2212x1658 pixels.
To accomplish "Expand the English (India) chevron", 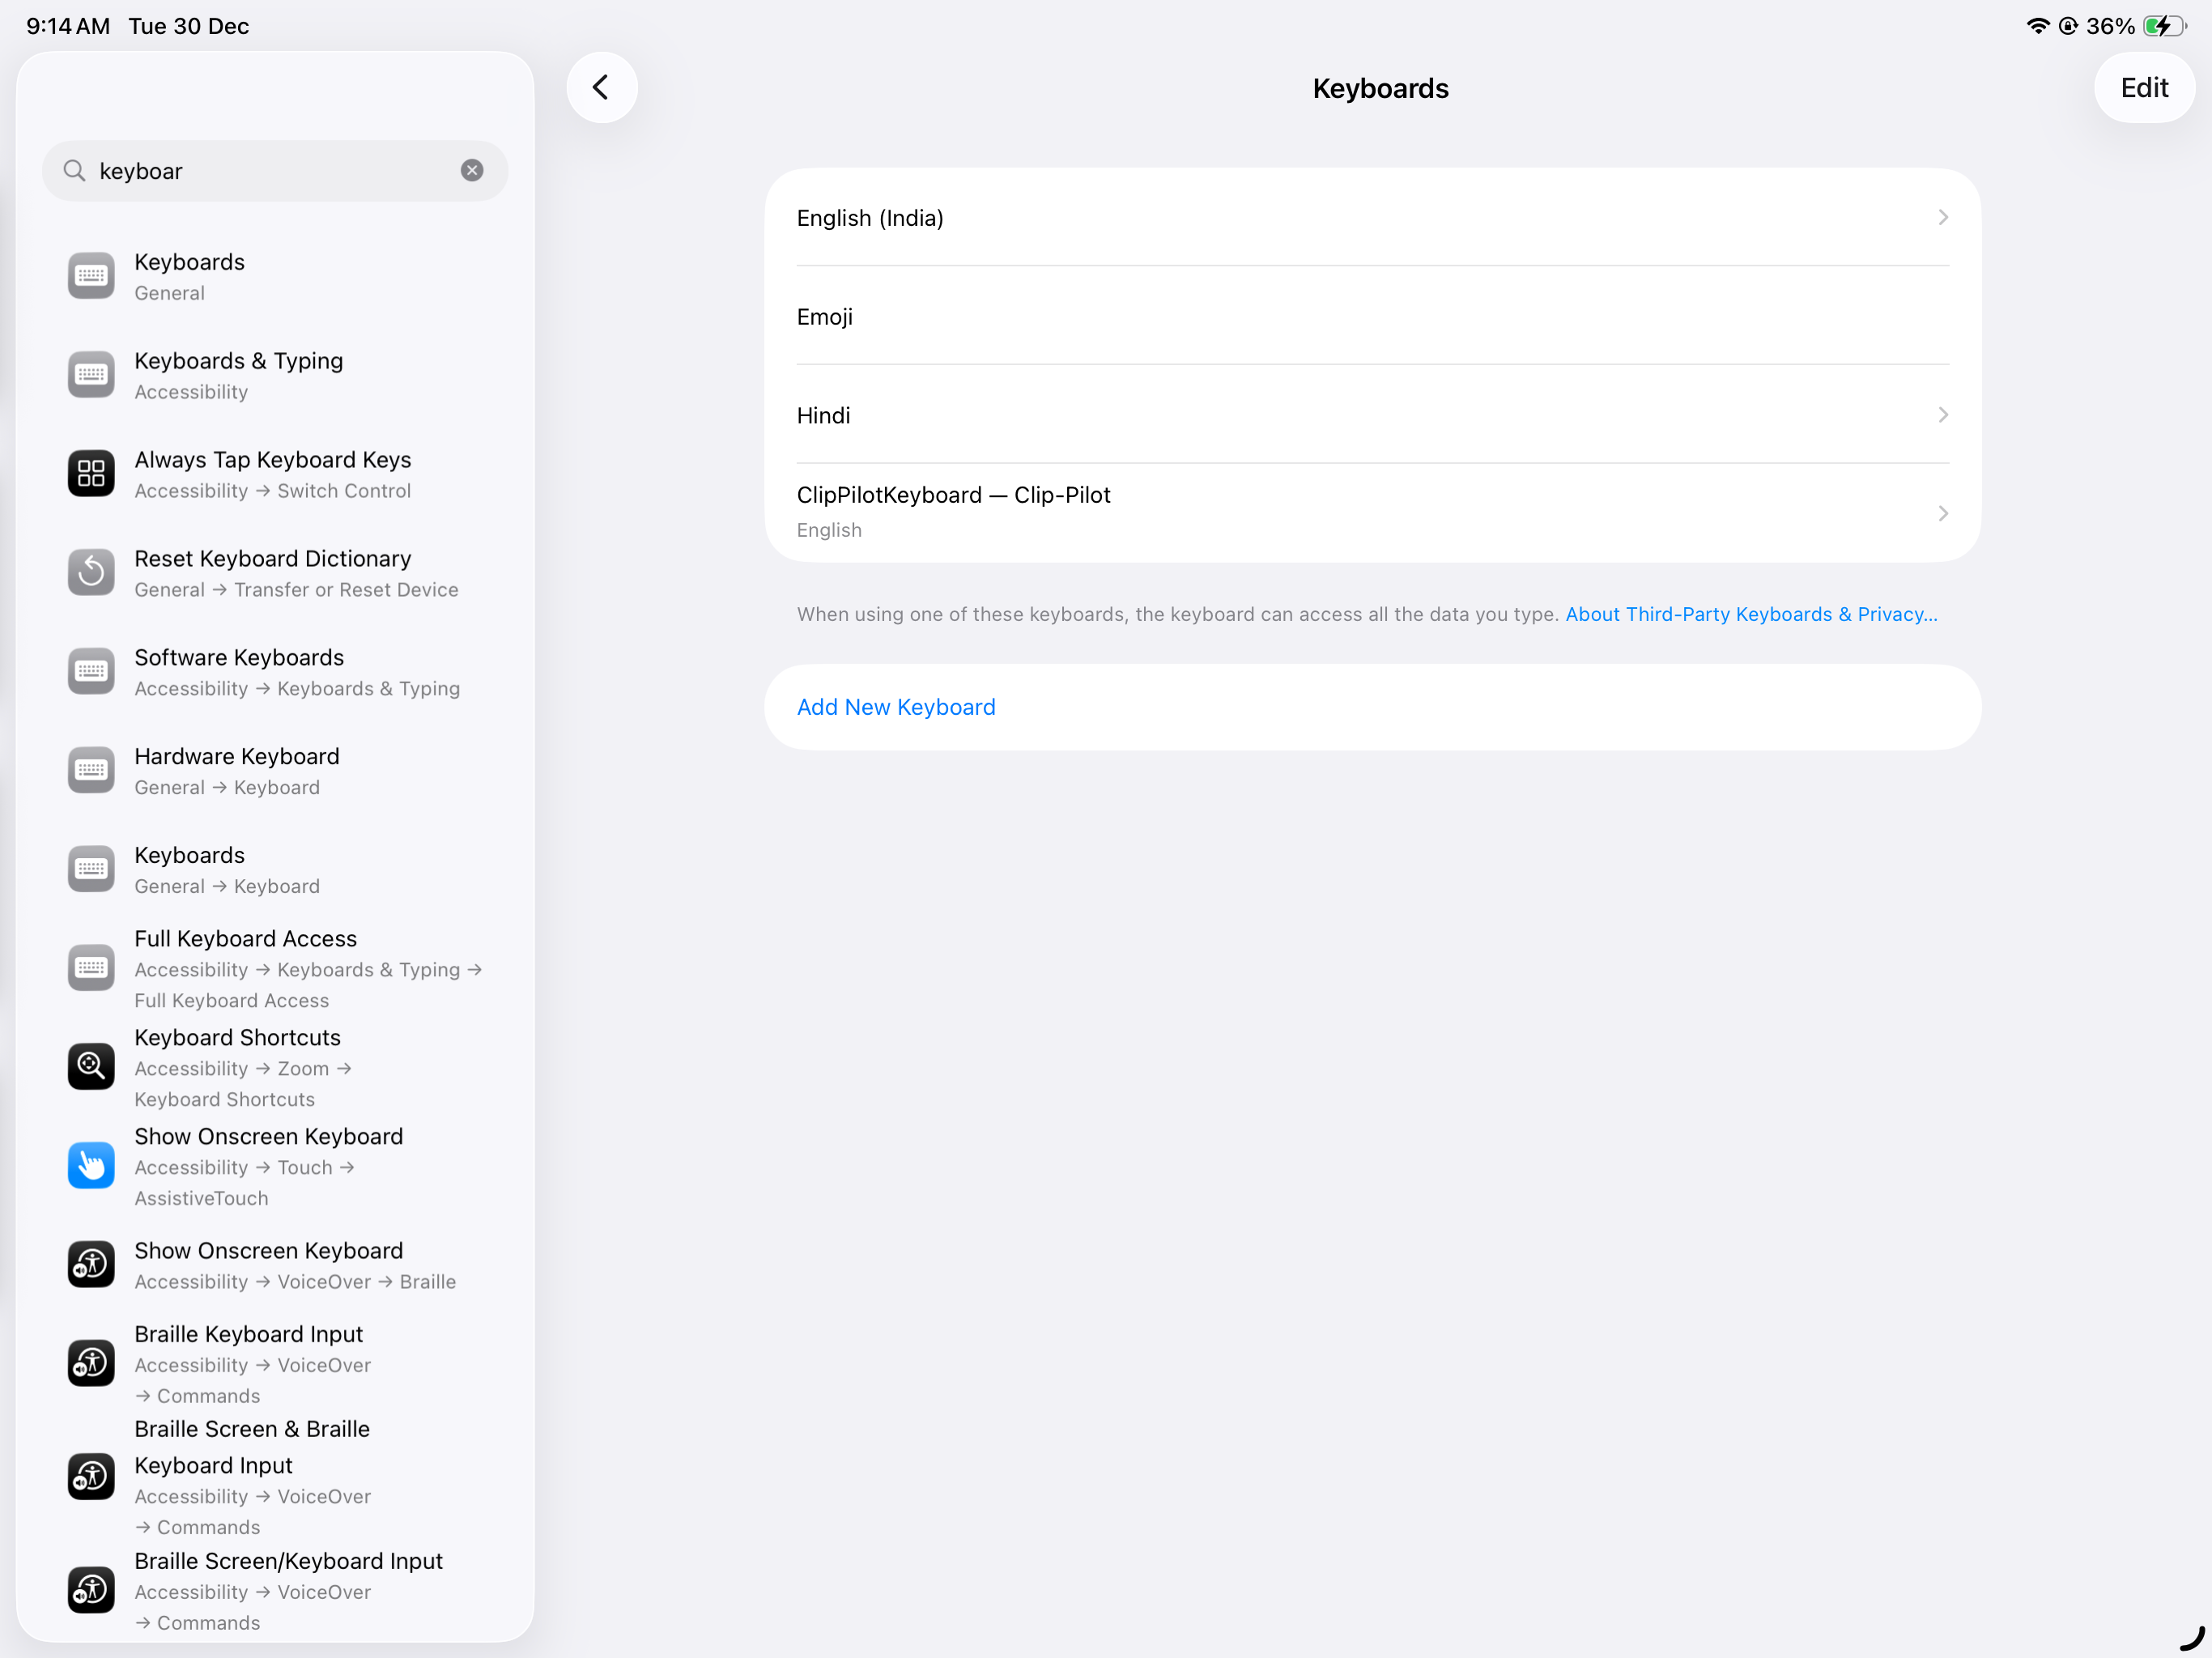I will click(1943, 217).
